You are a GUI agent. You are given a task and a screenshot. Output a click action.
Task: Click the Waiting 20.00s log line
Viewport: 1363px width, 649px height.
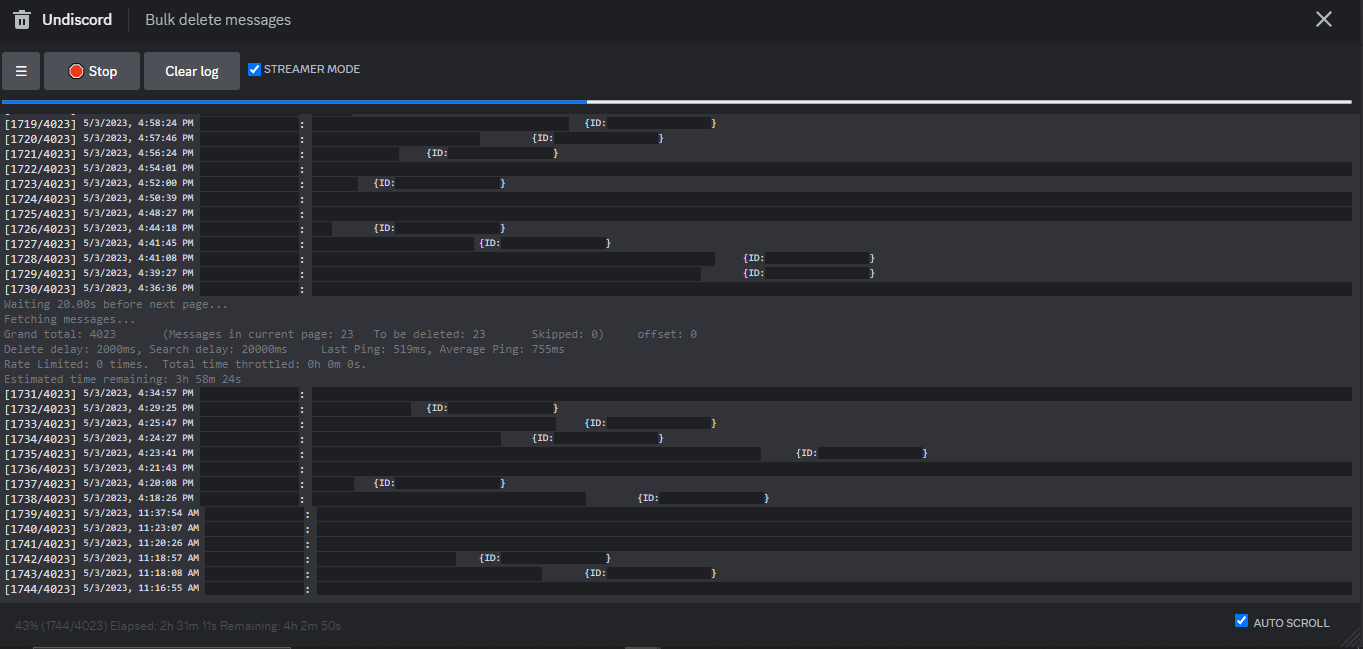pyautogui.click(x=116, y=304)
